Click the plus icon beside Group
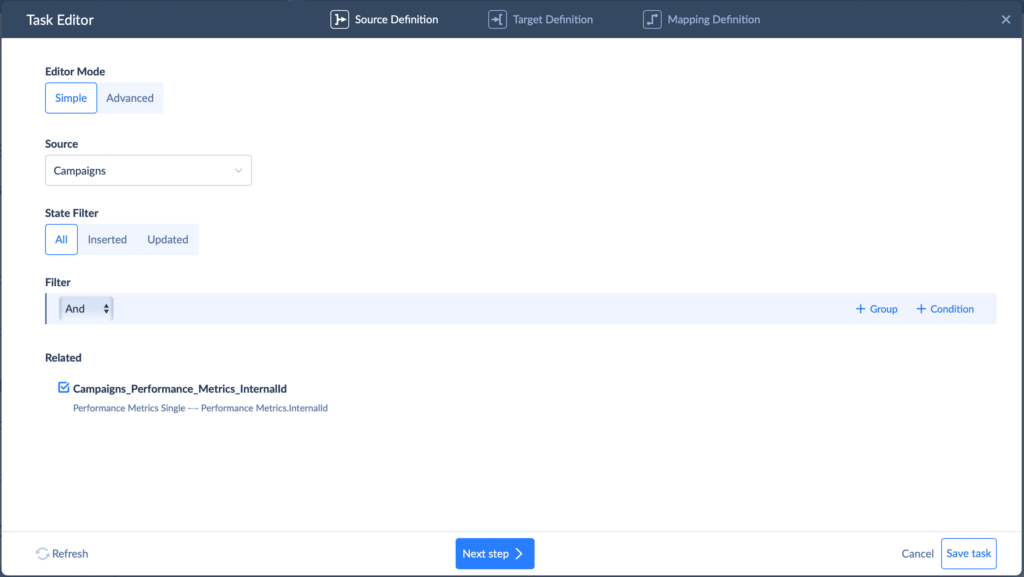The height and width of the screenshot is (577, 1024). coord(860,309)
